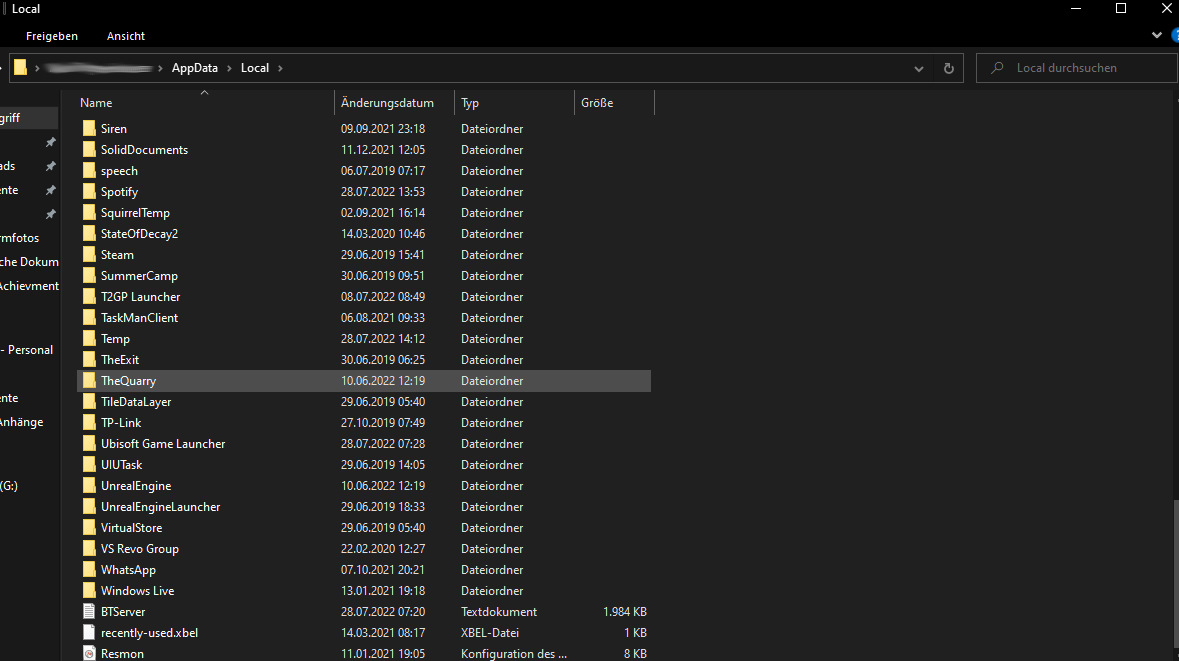The height and width of the screenshot is (661, 1179).
Task: Select the speech folder row
Action: click(364, 171)
